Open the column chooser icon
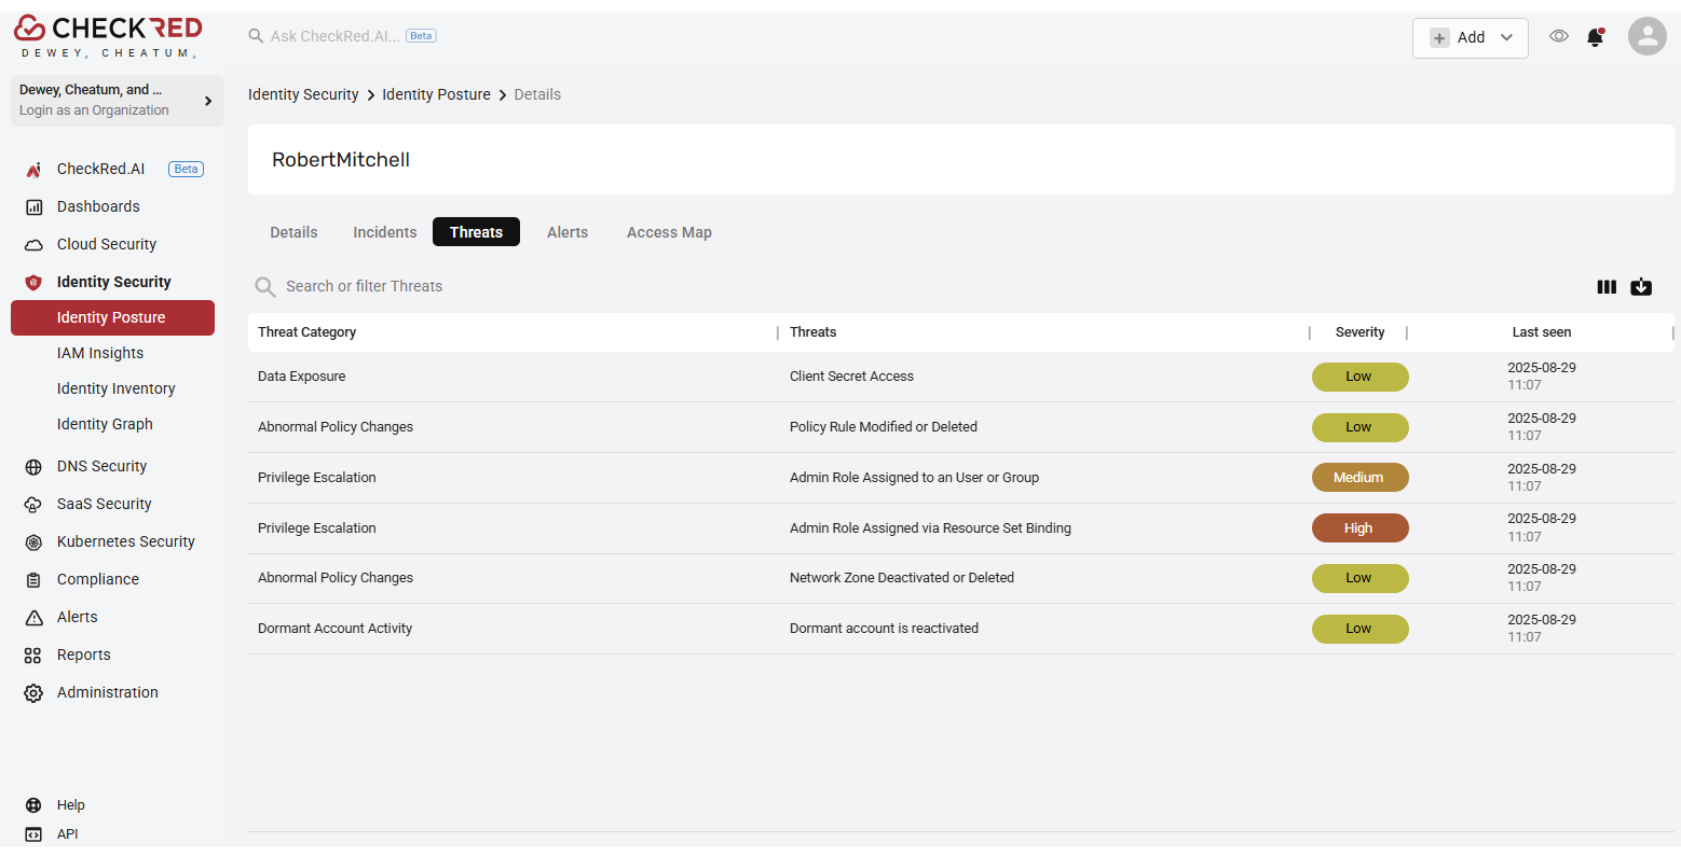Image resolution: width=1681 pixels, height=859 pixels. pos(1606,287)
